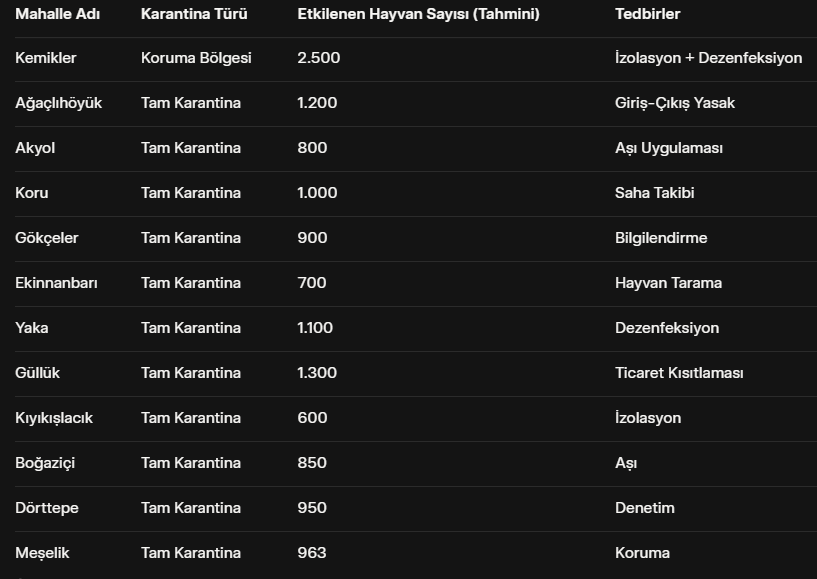Click the Hayvan Tarama measure cell
817x579 pixels.
pyautogui.click(x=668, y=283)
